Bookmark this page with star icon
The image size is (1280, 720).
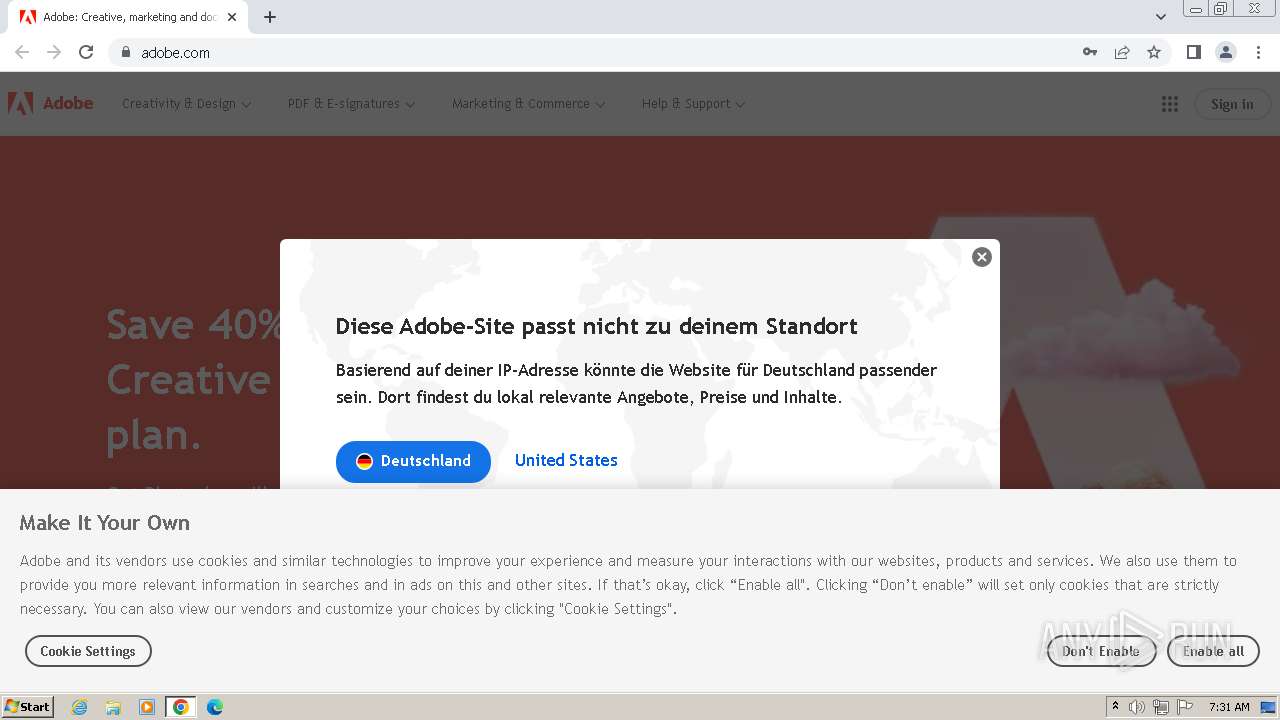point(1154,52)
